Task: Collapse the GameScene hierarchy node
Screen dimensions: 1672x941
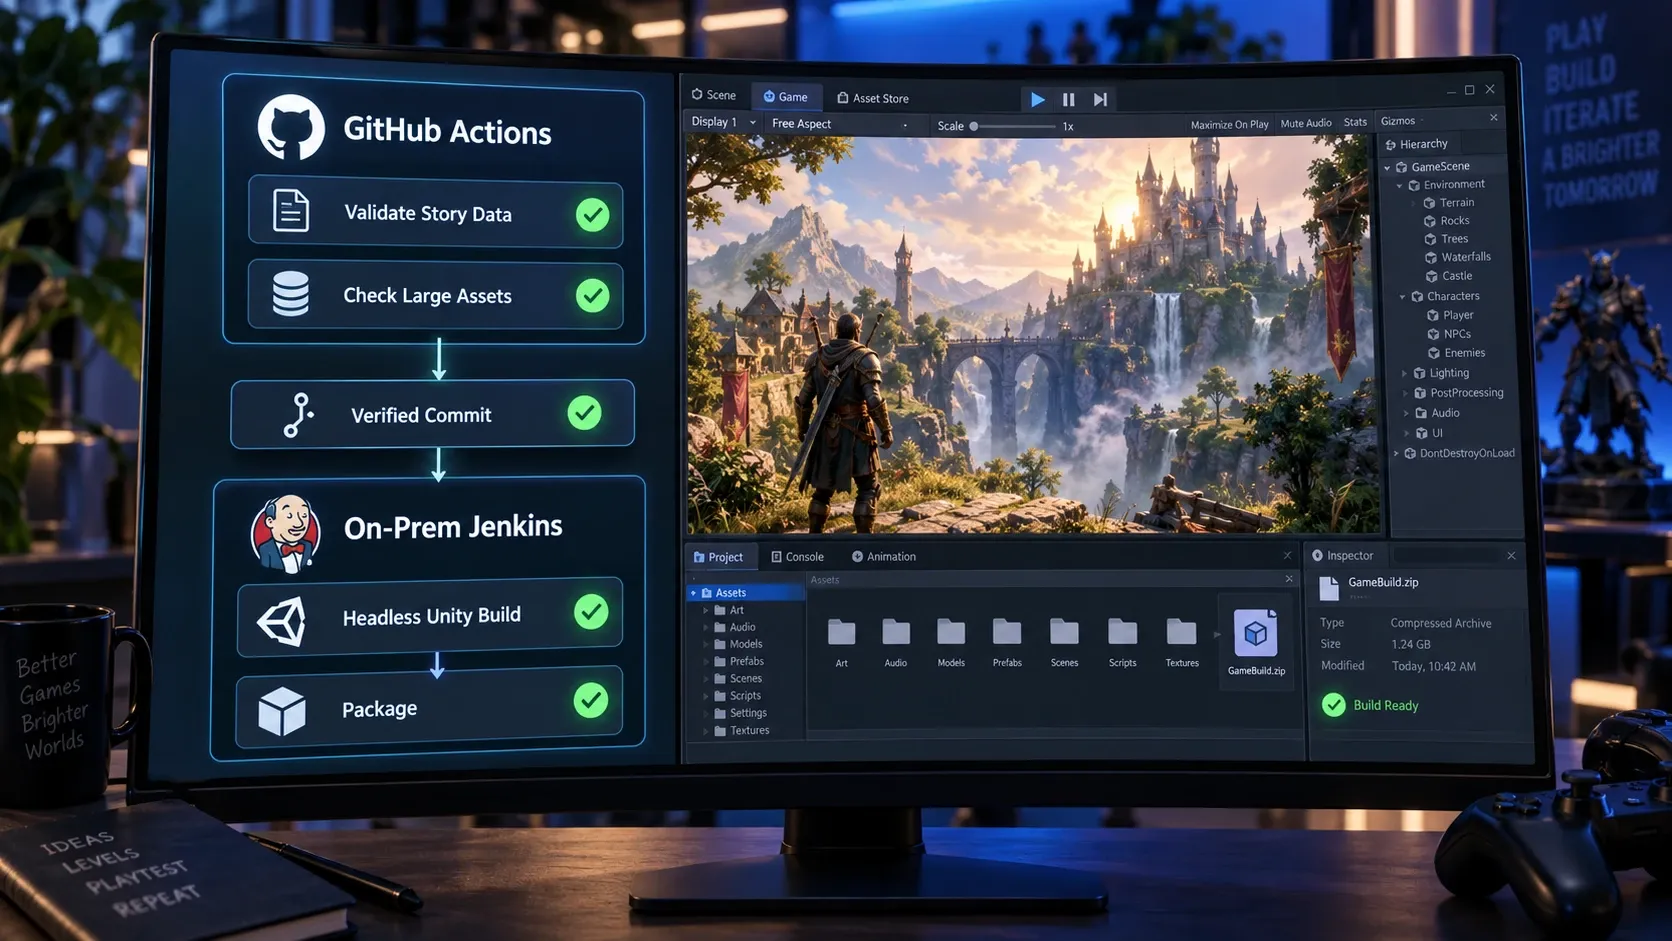Action: 1387,168
